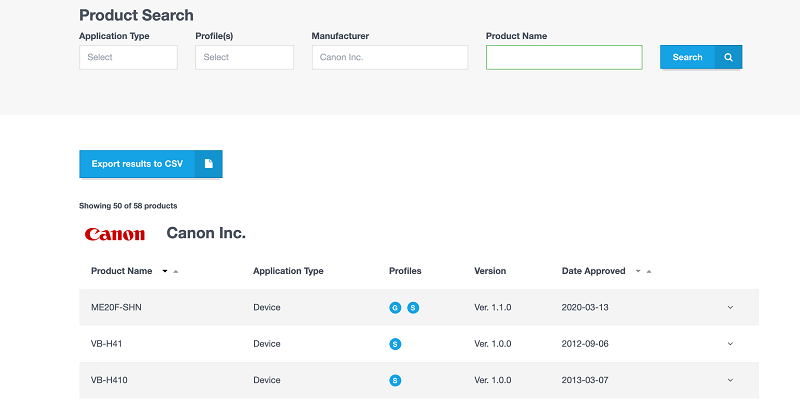Screen dimensions: 800x401
Task: Expand the VB-H410 row chevron
Action: point(730,380)
